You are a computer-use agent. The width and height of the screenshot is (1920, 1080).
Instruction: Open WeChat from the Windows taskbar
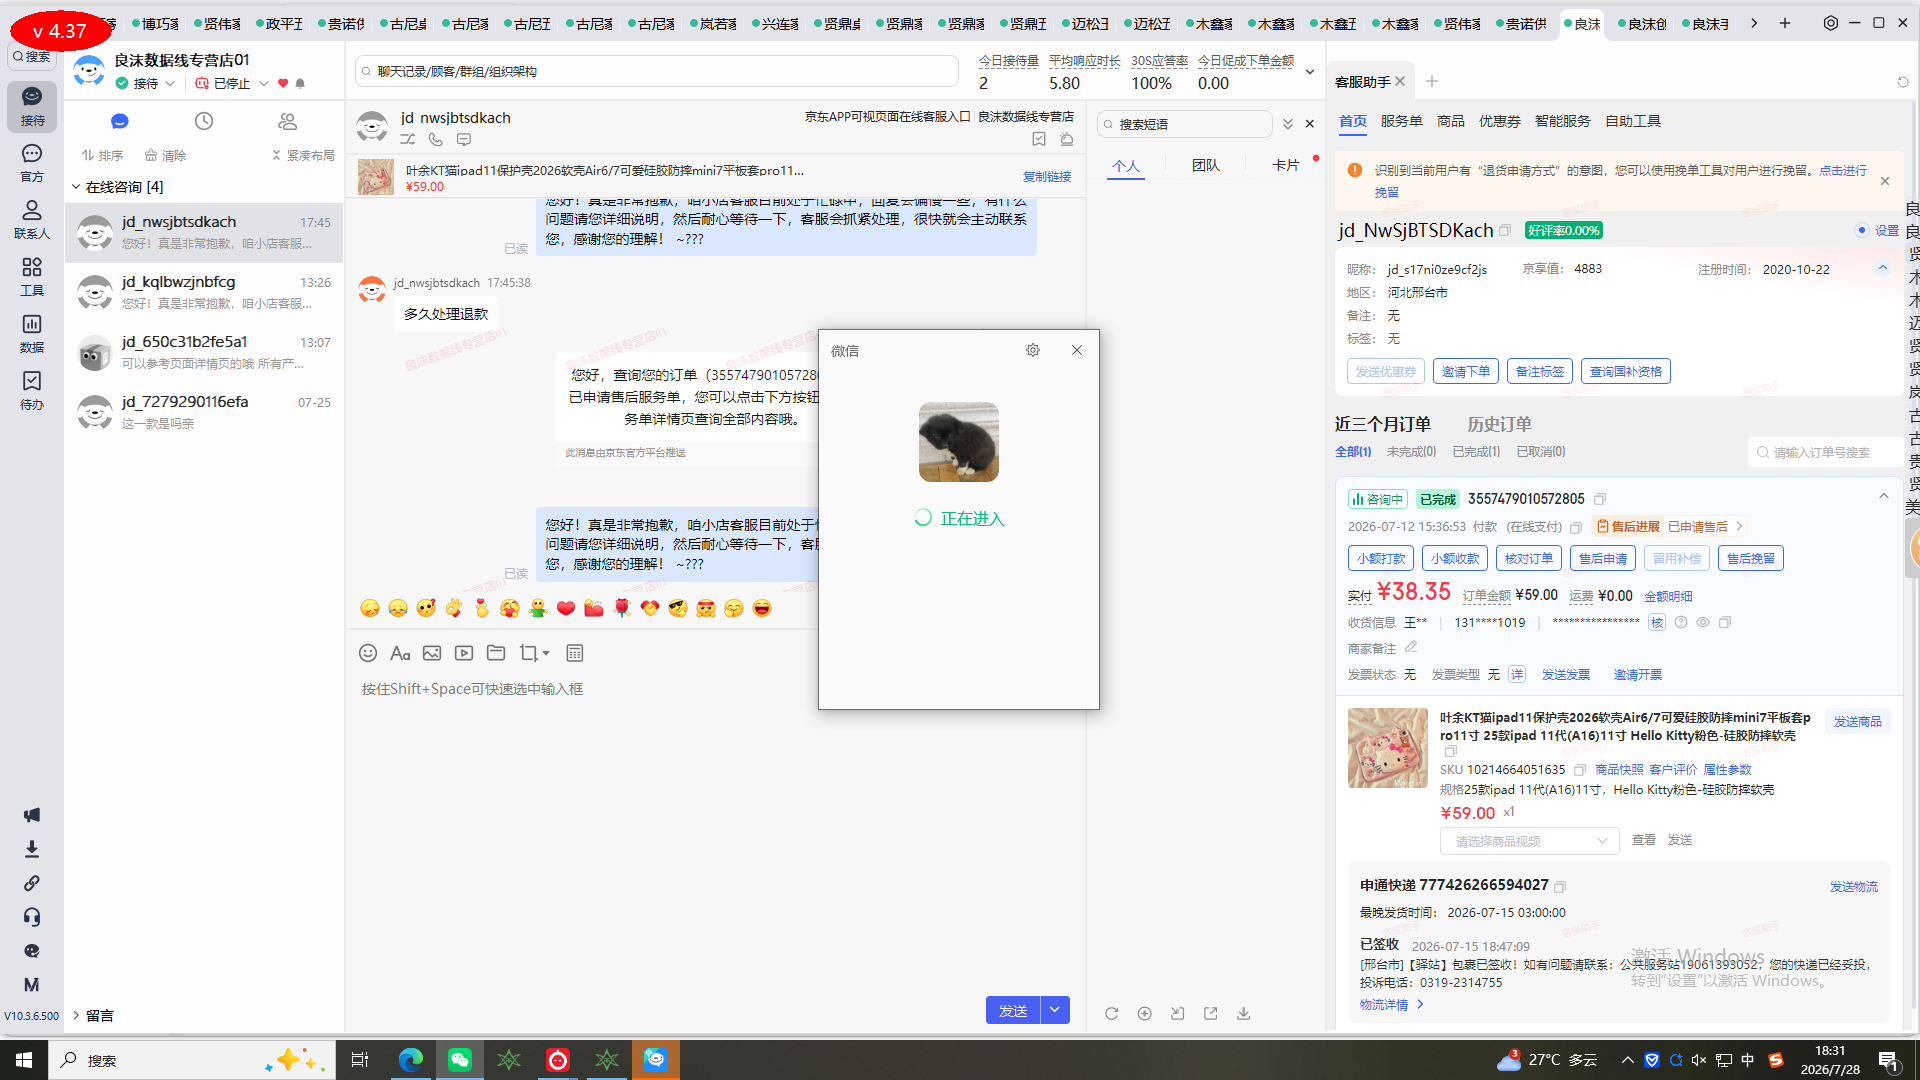[460, 1060]
